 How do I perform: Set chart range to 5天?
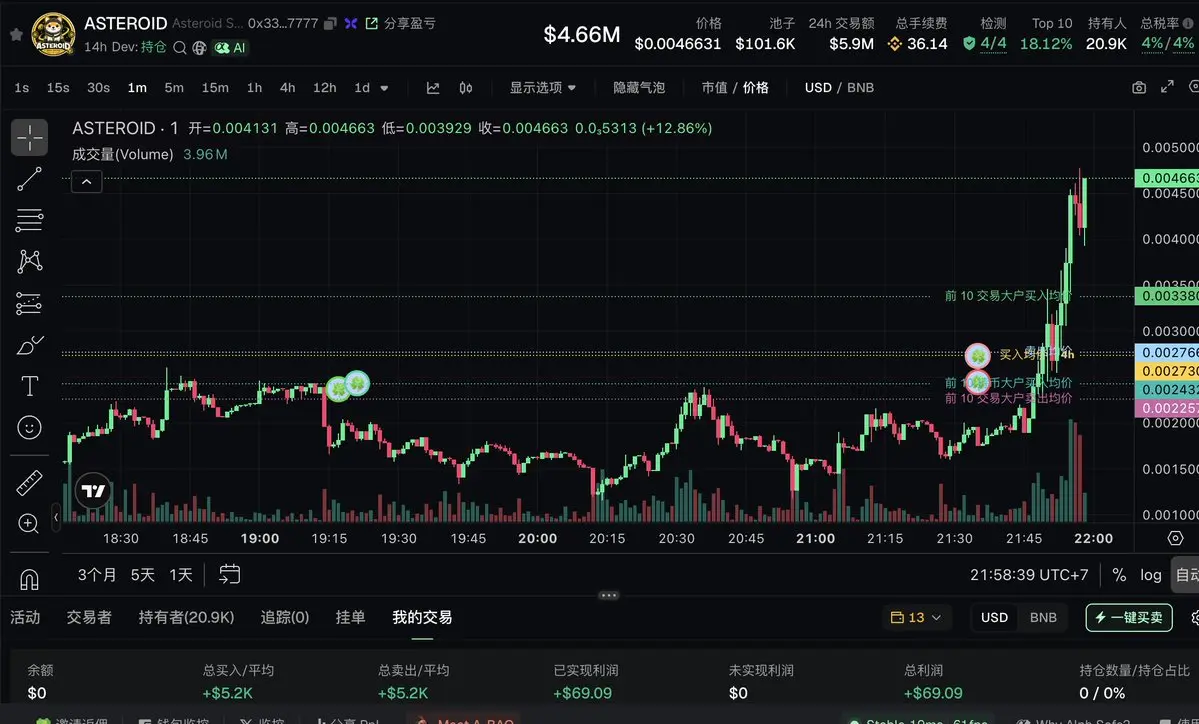coord(143,574)
